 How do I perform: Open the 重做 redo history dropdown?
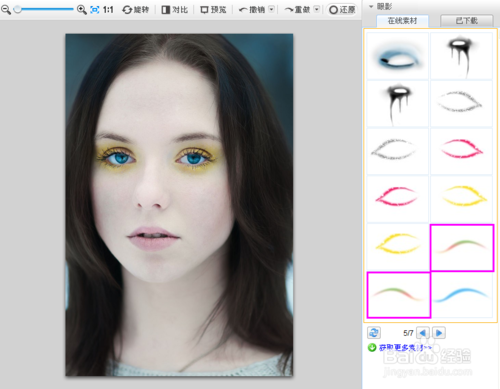coord(317,9)
